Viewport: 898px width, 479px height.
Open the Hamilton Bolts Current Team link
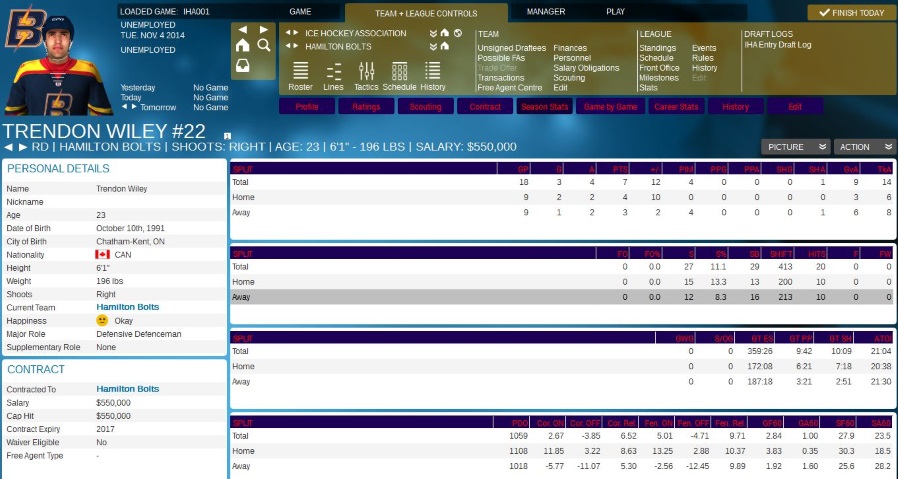point(127,306)
